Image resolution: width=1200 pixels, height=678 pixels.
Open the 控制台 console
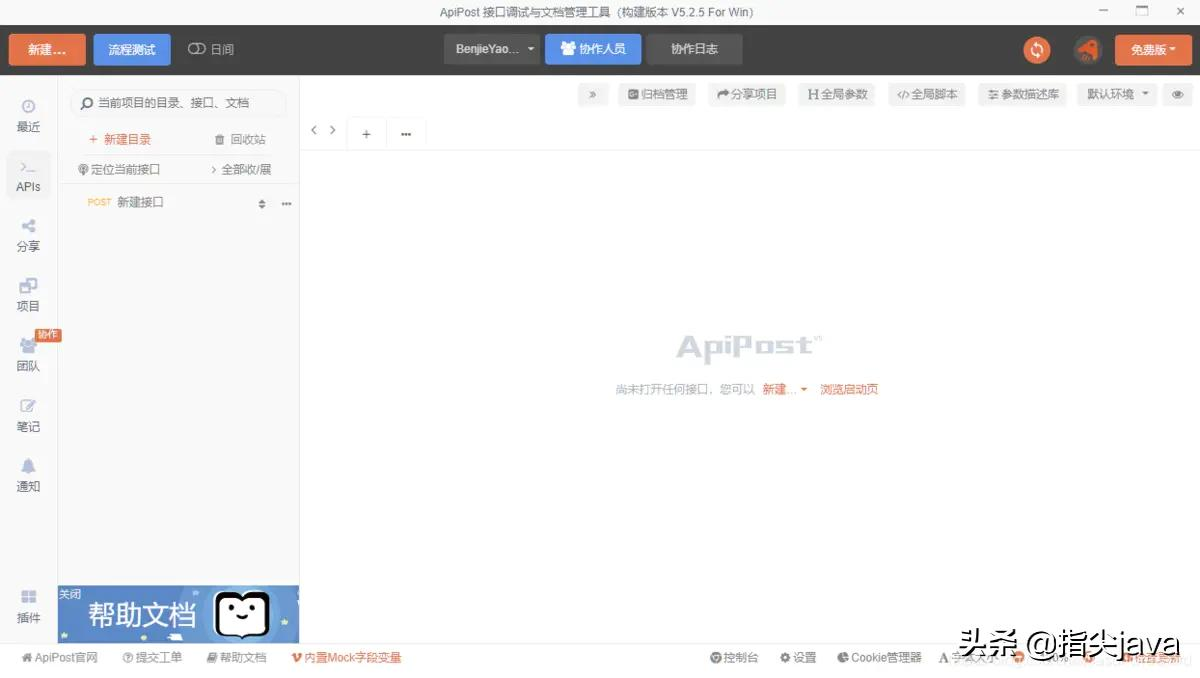click(734, 658)
